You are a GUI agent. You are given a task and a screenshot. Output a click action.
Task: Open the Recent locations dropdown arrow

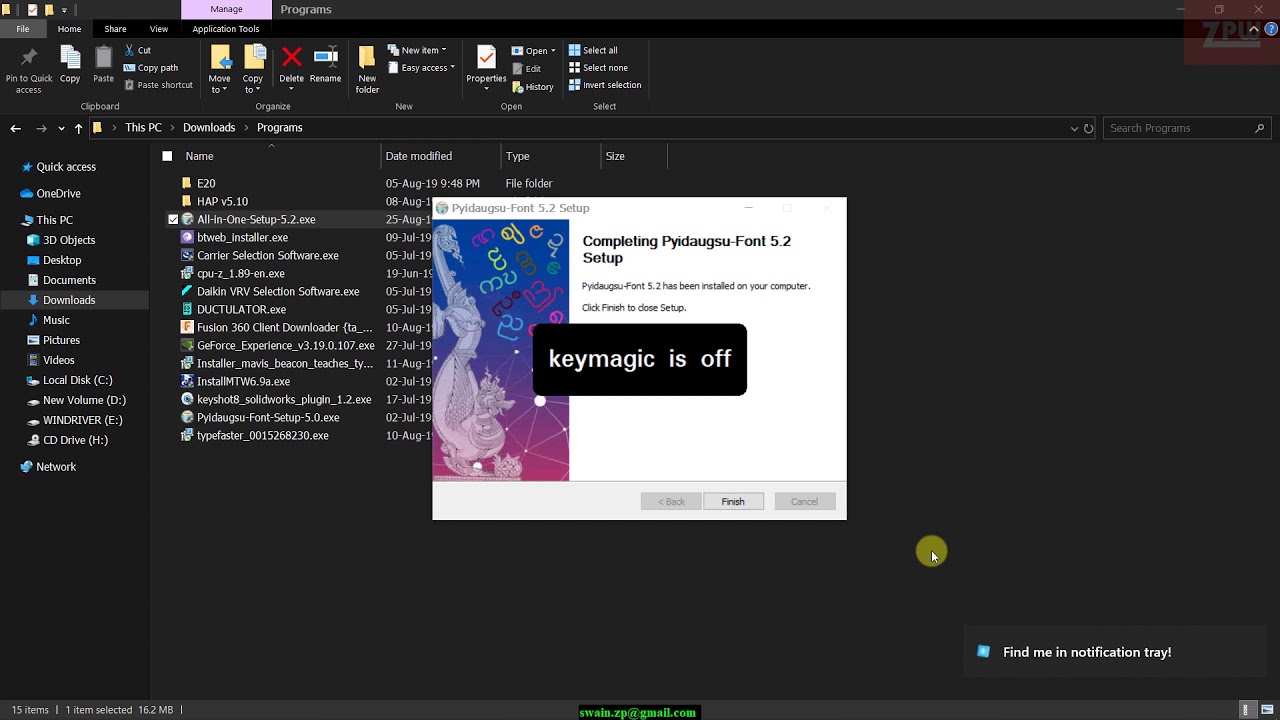point(61,128)
